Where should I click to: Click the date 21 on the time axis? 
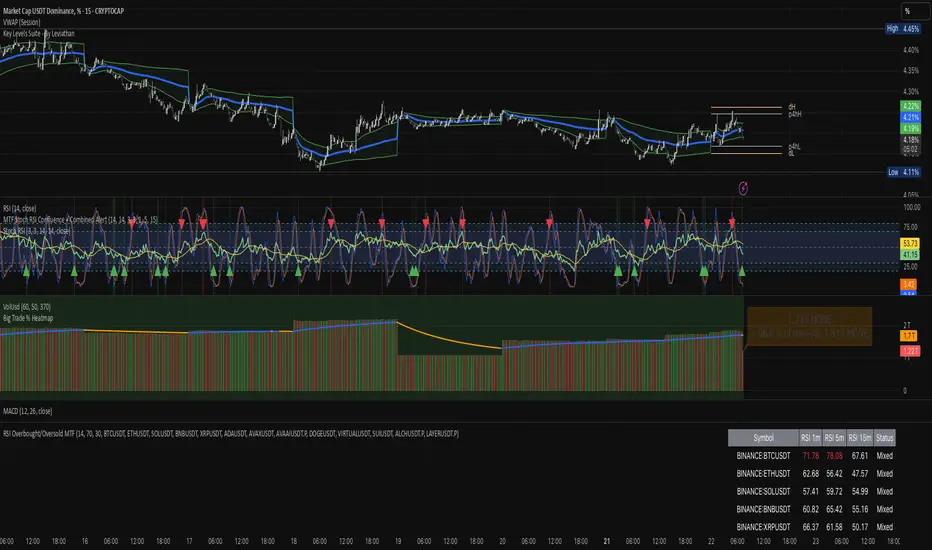click(x=605, y=536)
